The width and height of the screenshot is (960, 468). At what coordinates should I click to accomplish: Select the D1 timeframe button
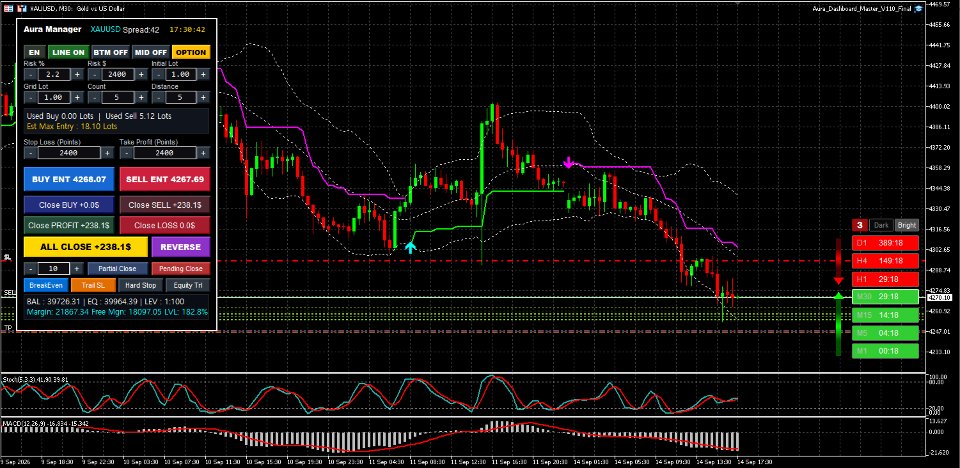885,243
